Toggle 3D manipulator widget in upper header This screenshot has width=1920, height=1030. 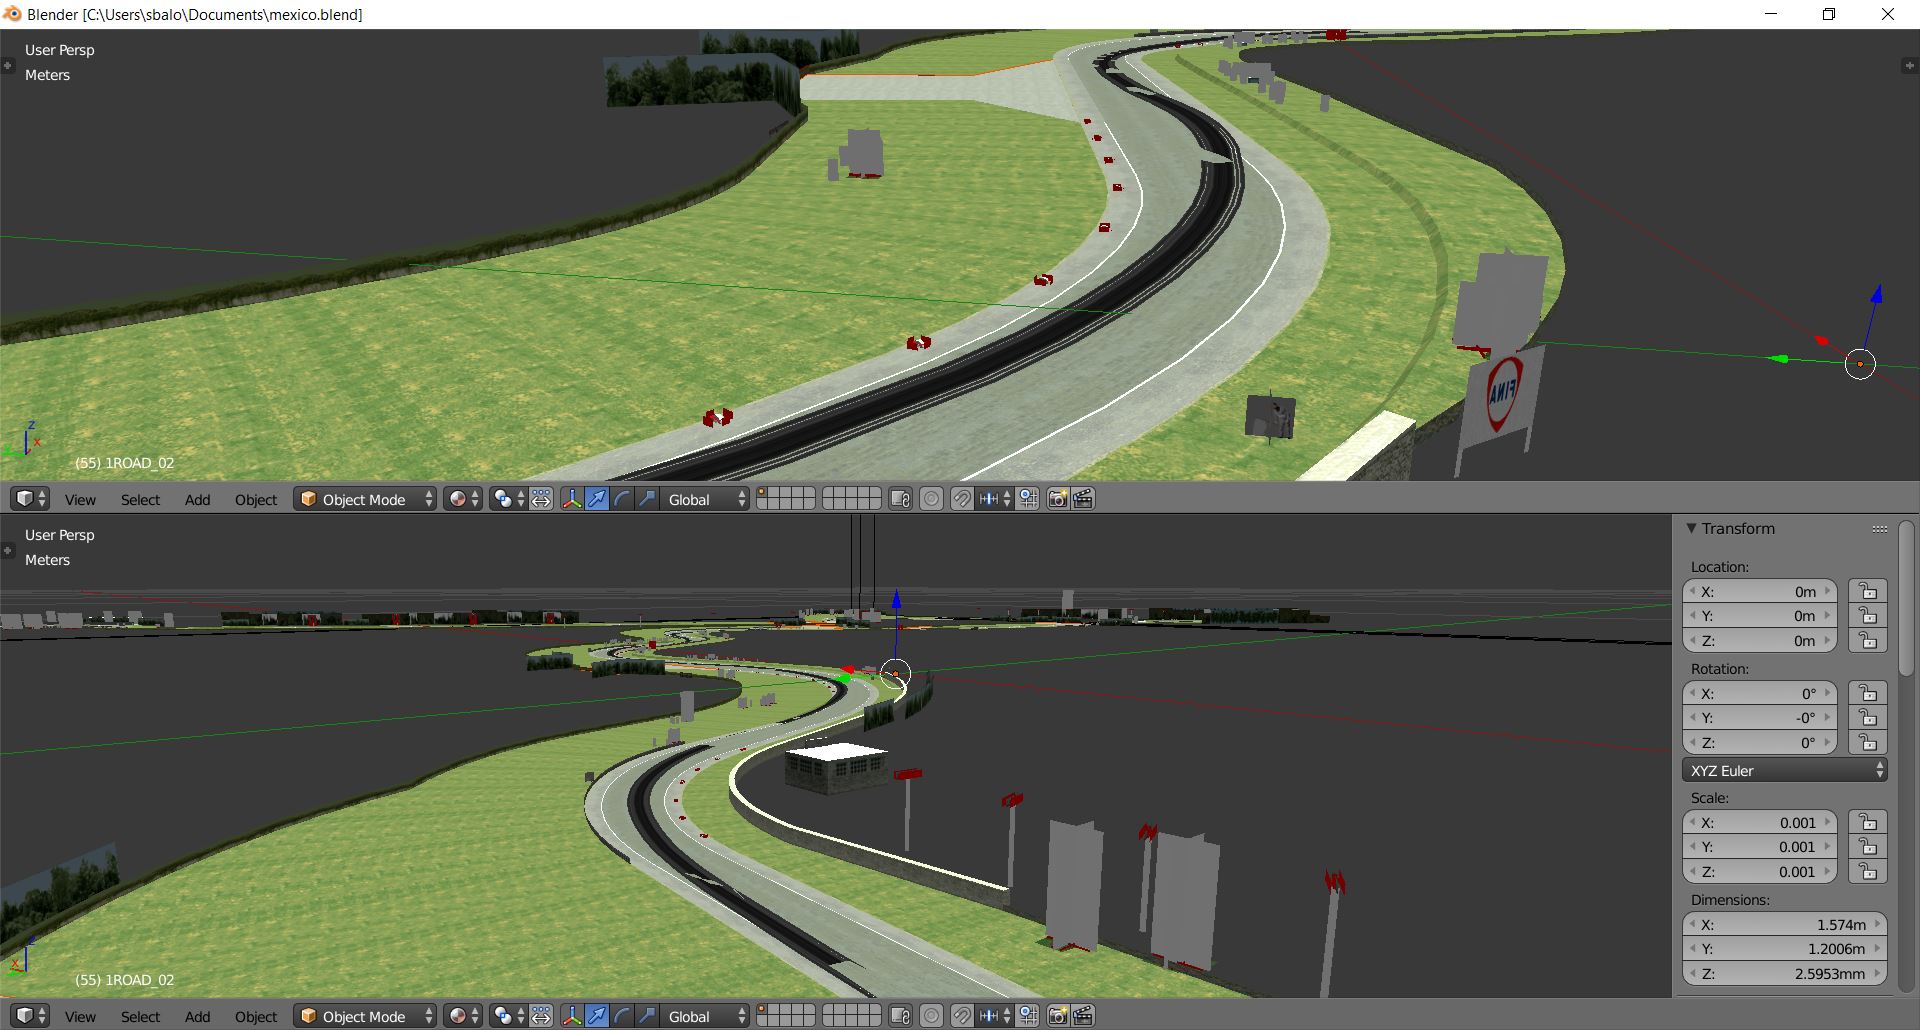click(572, 499)
